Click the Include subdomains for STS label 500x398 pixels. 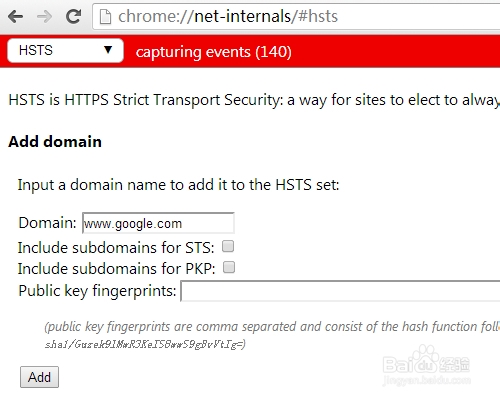point(116,248)
